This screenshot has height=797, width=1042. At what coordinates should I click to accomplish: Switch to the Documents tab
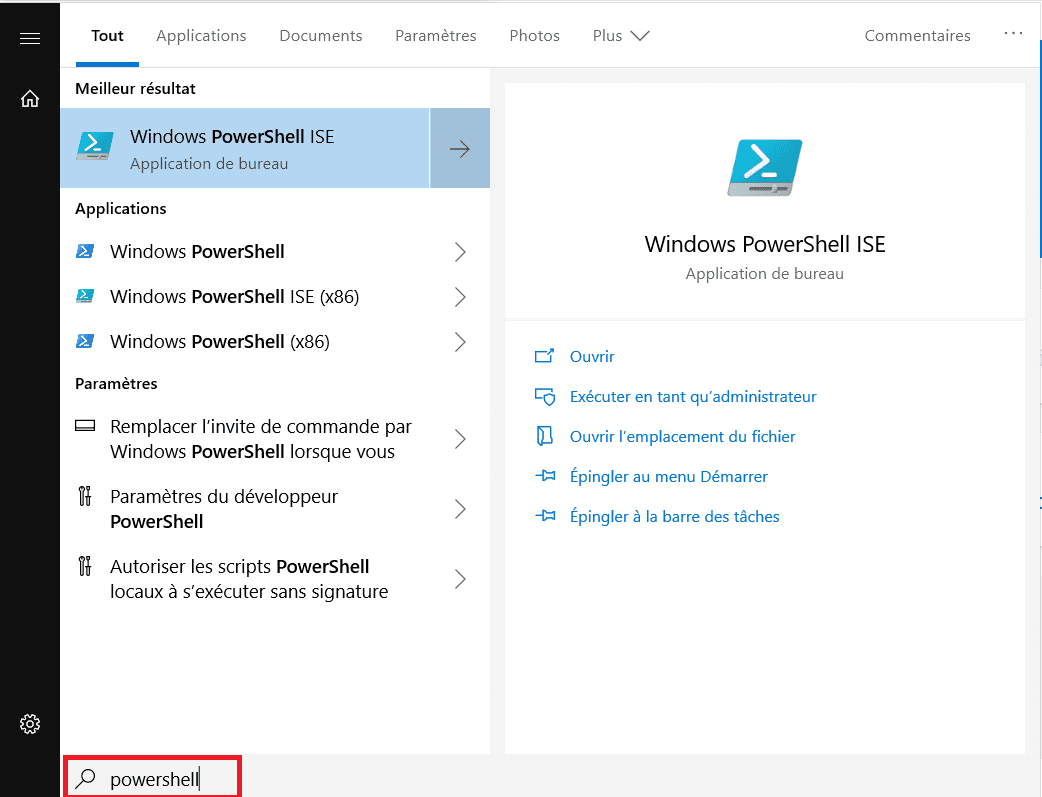click(321, 35)
